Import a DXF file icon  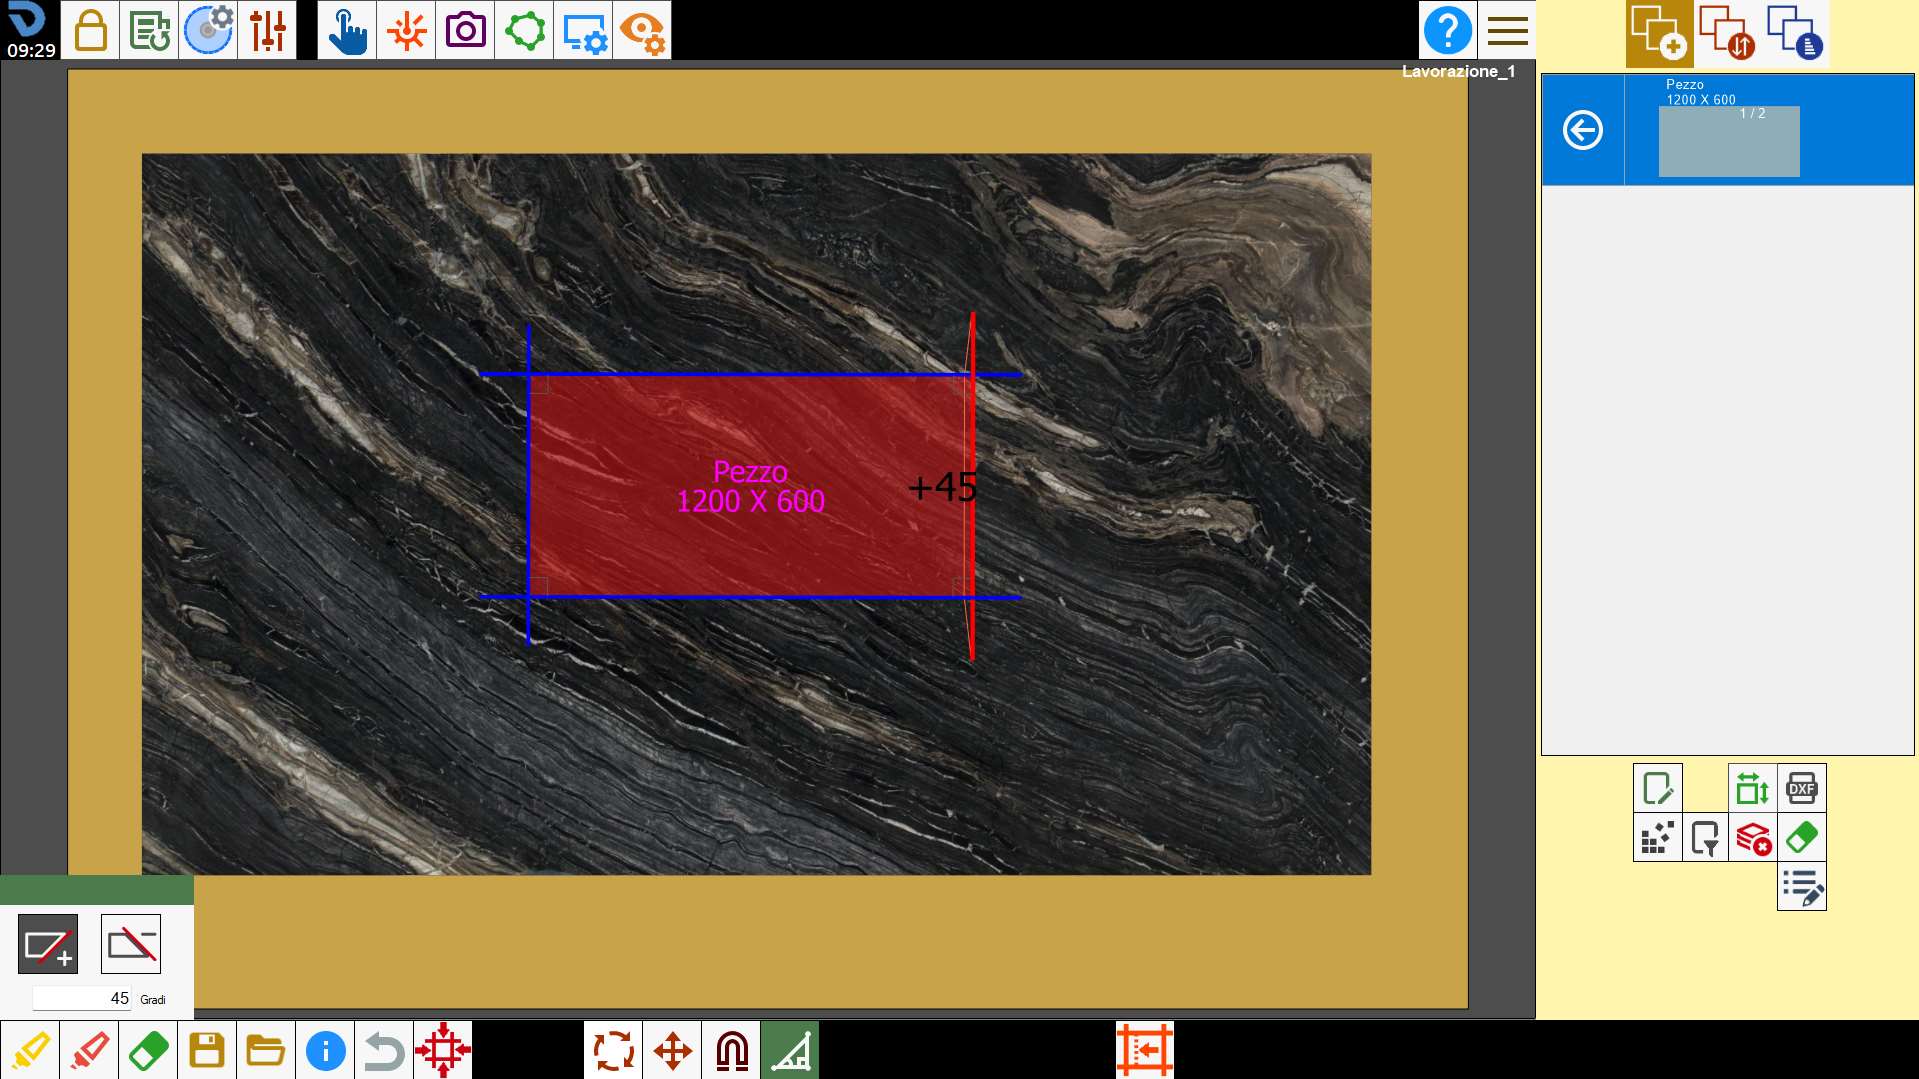click(x=1802, y=788)
